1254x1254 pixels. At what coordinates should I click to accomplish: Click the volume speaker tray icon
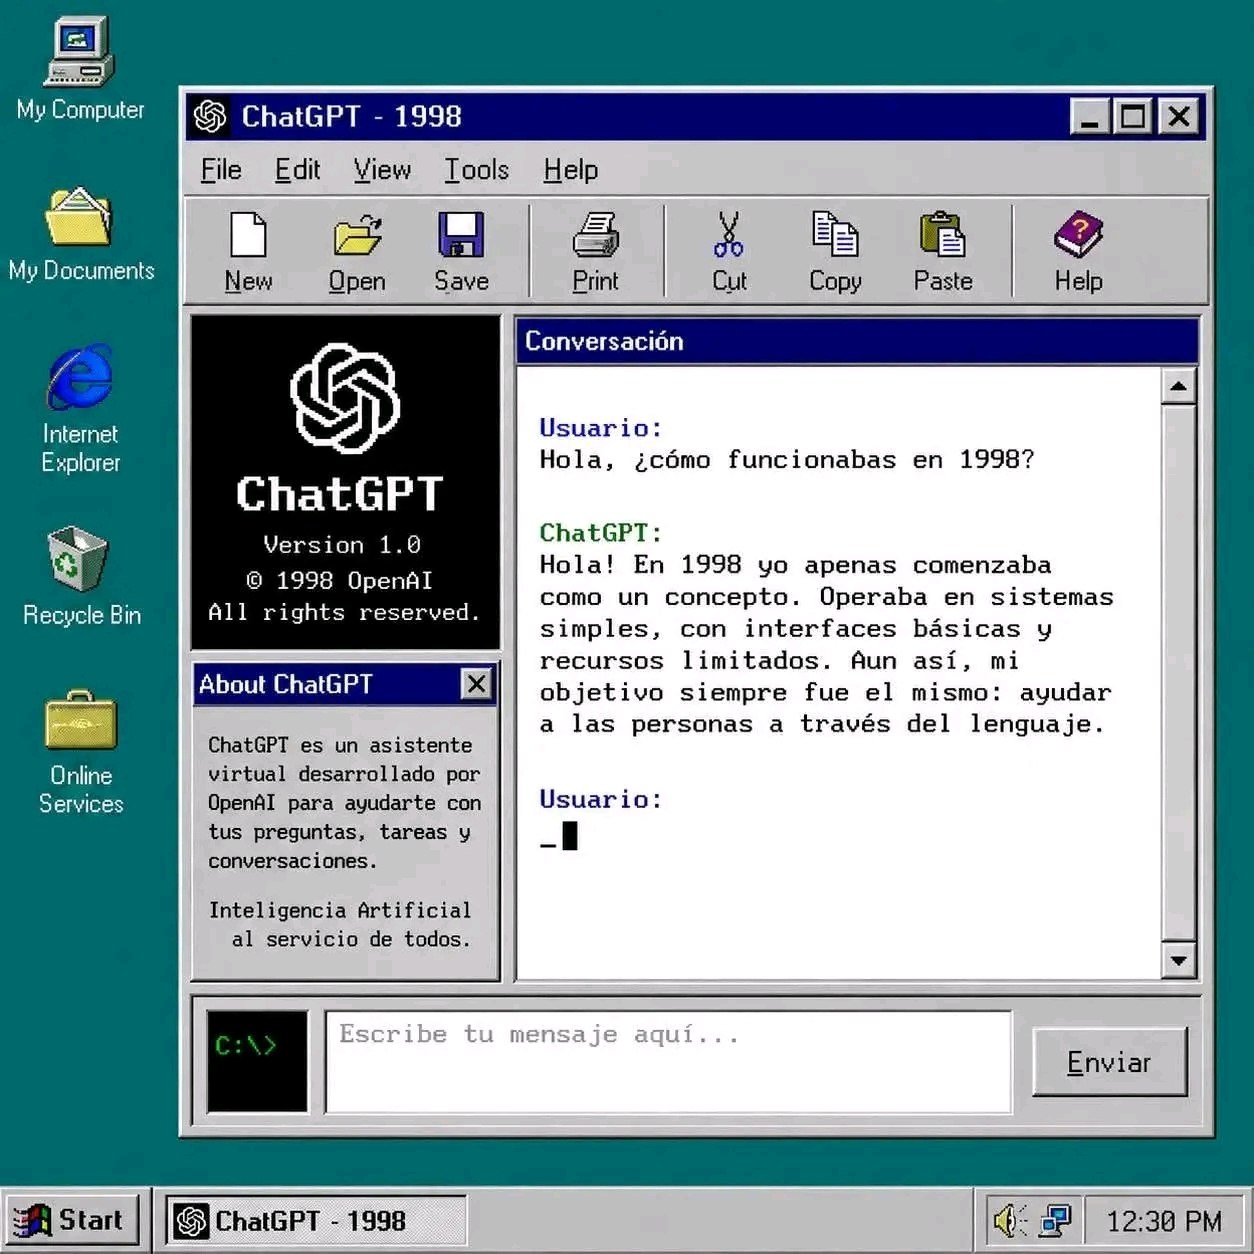pyautogui.click(x=1009, y=1220)
